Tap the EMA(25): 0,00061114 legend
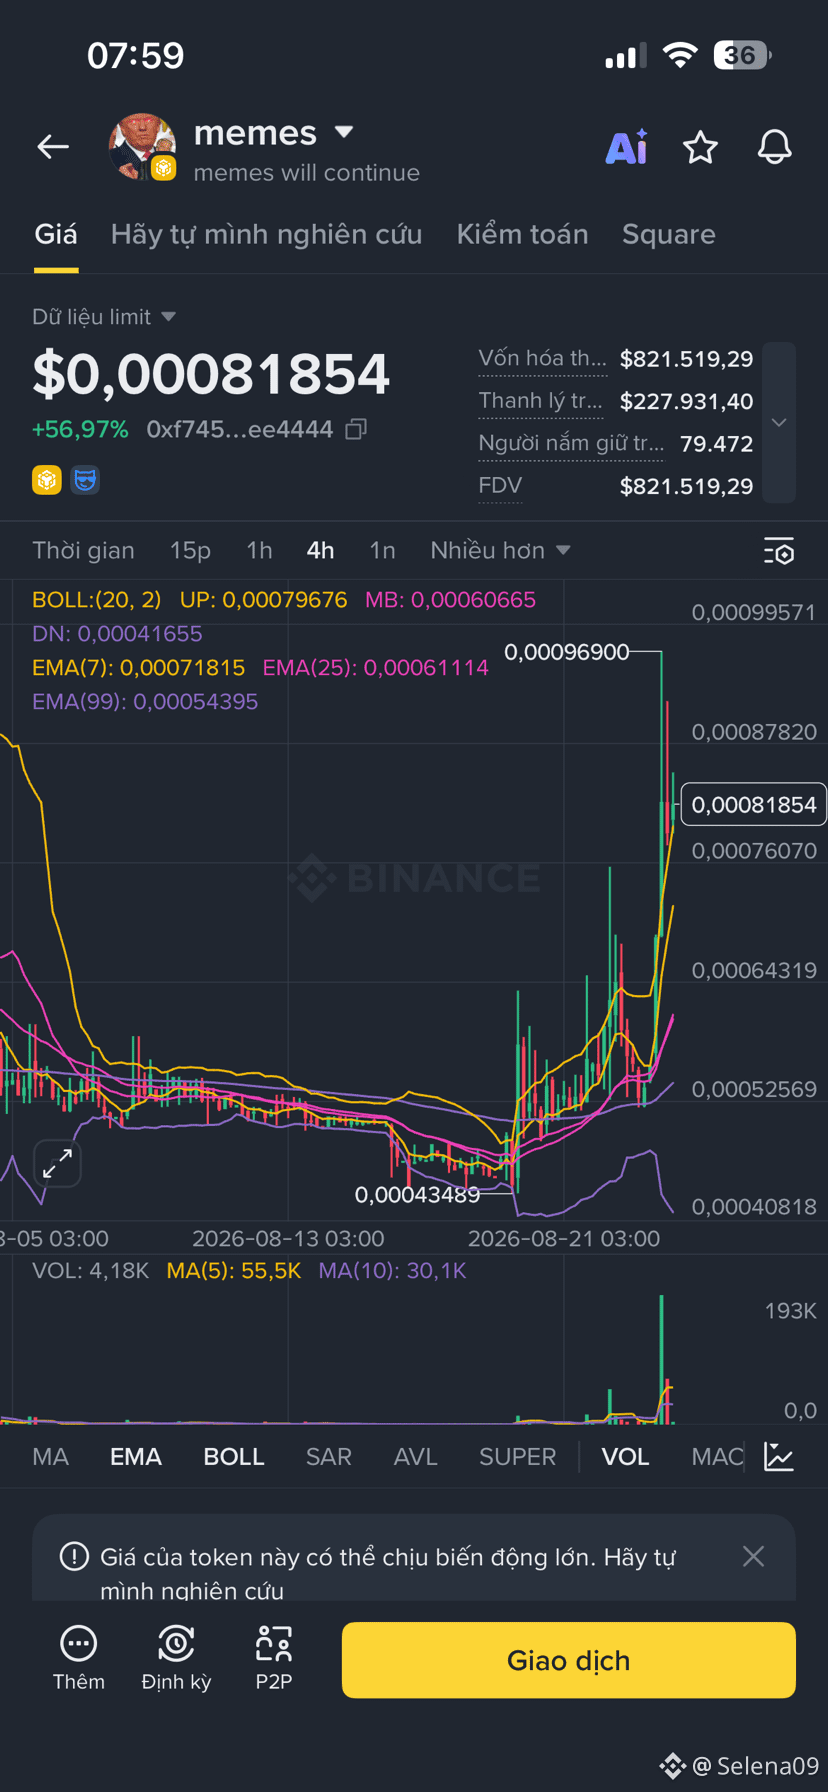The width and height of the screenshot is (828, 1792). (375, 668)
